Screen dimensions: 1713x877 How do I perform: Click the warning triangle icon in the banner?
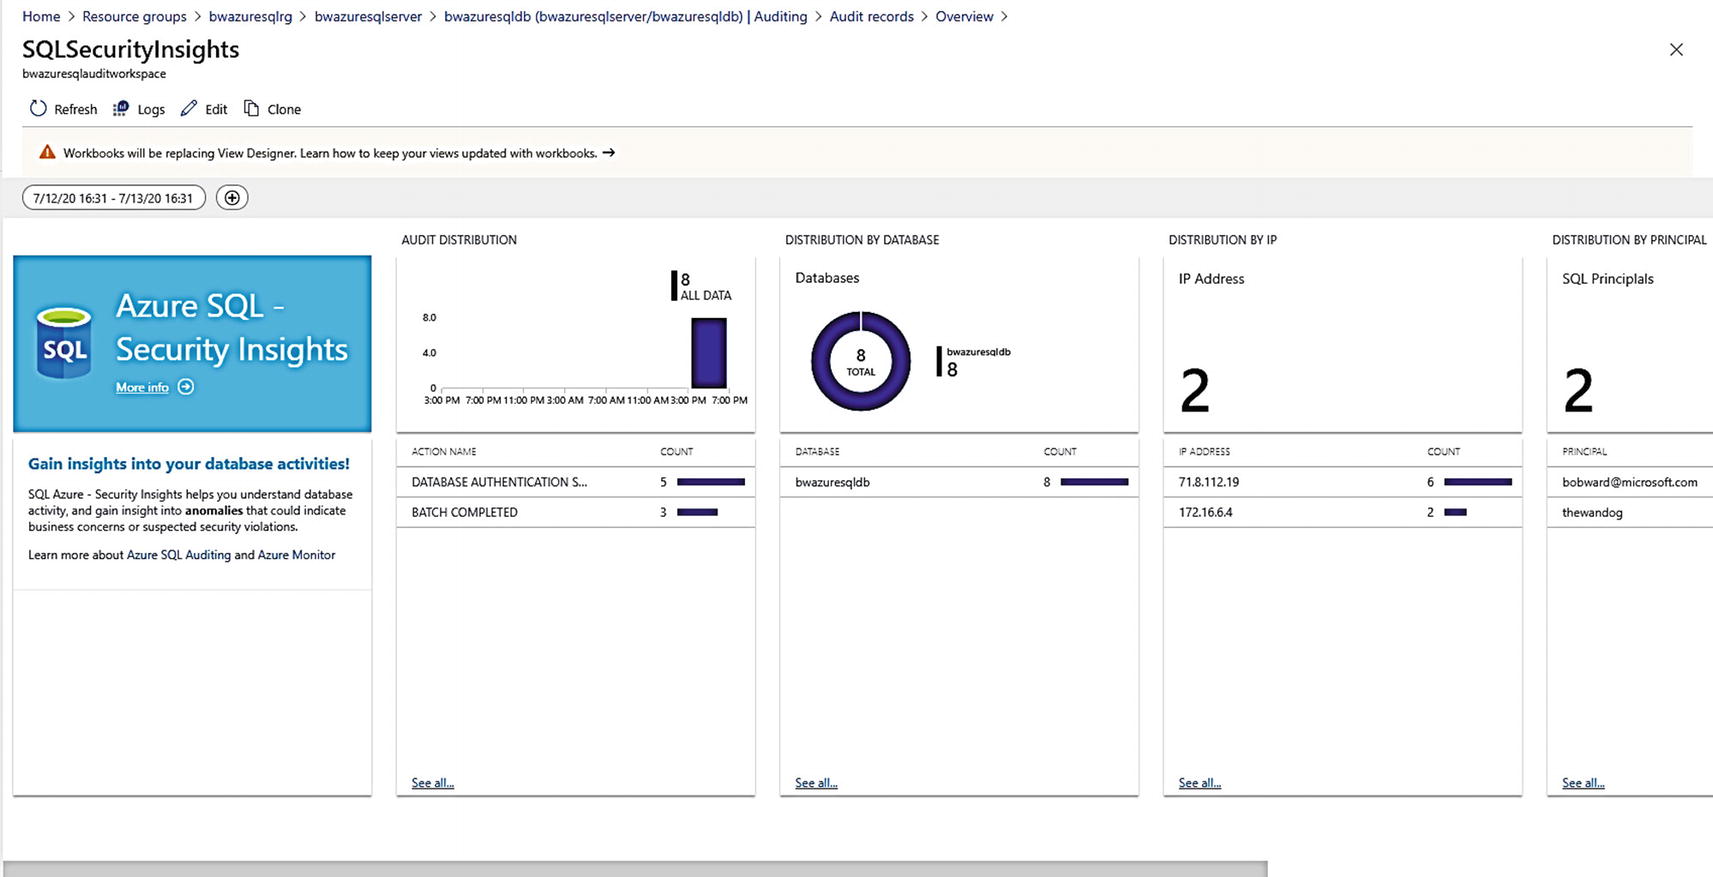(47, 153)
